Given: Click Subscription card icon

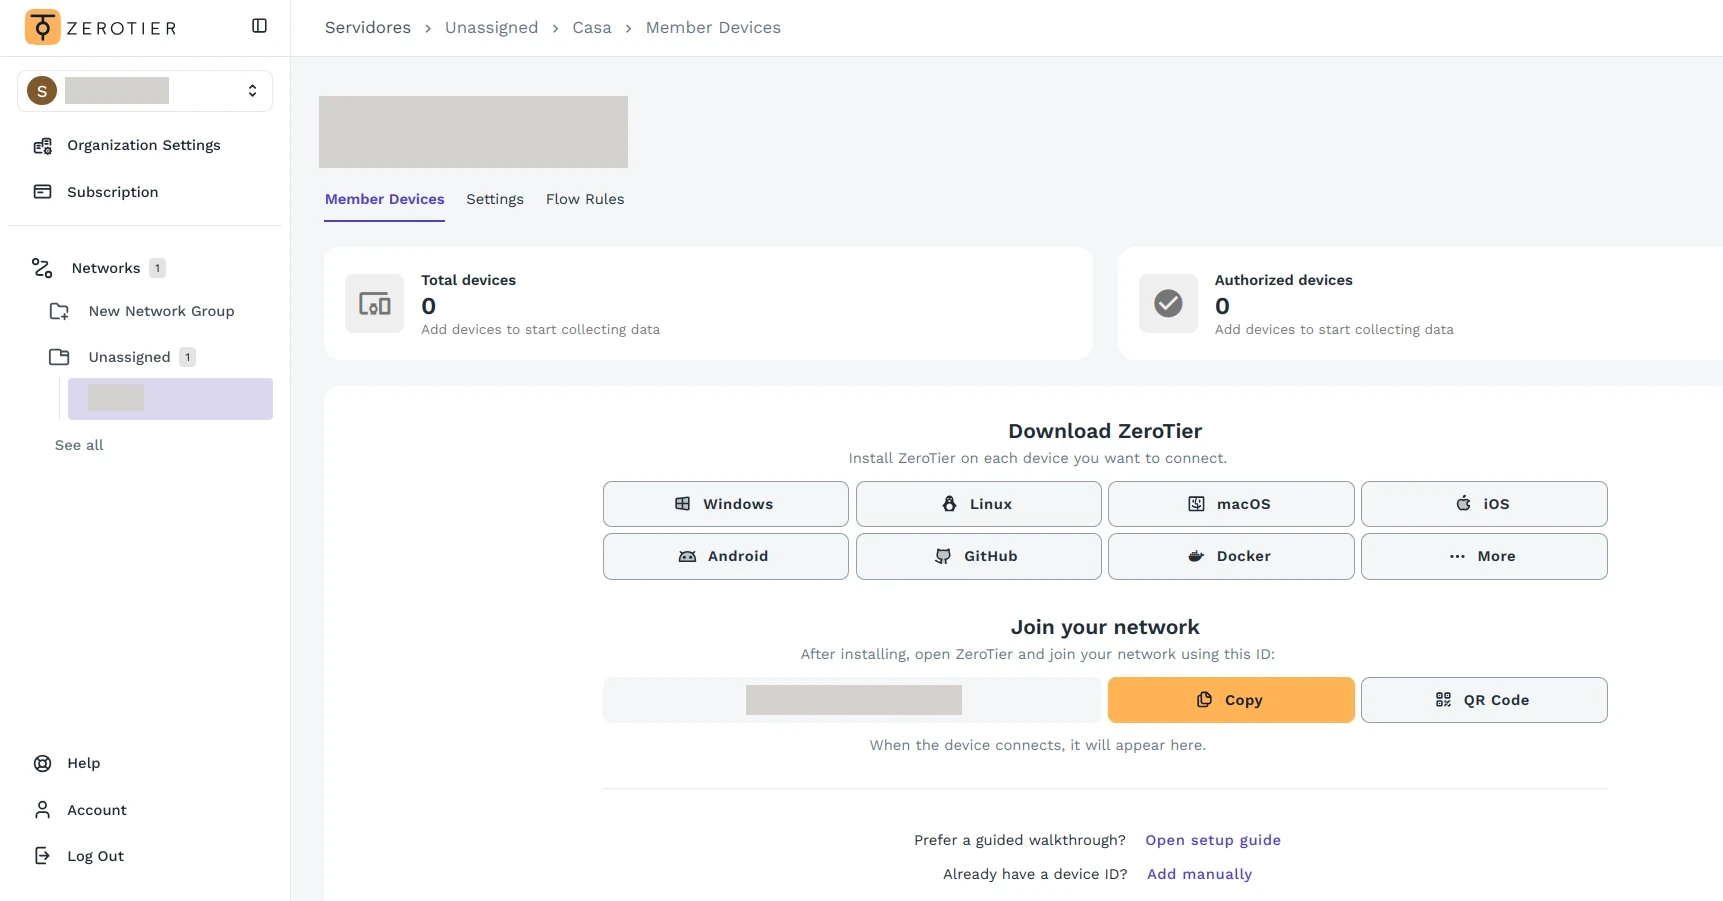Looking at the screenshot, I should pyautogui.click(x=42, y=192).
